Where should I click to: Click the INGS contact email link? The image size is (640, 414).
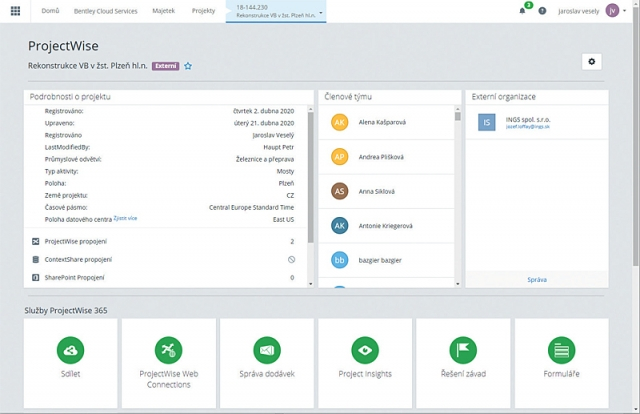point(528,127)
